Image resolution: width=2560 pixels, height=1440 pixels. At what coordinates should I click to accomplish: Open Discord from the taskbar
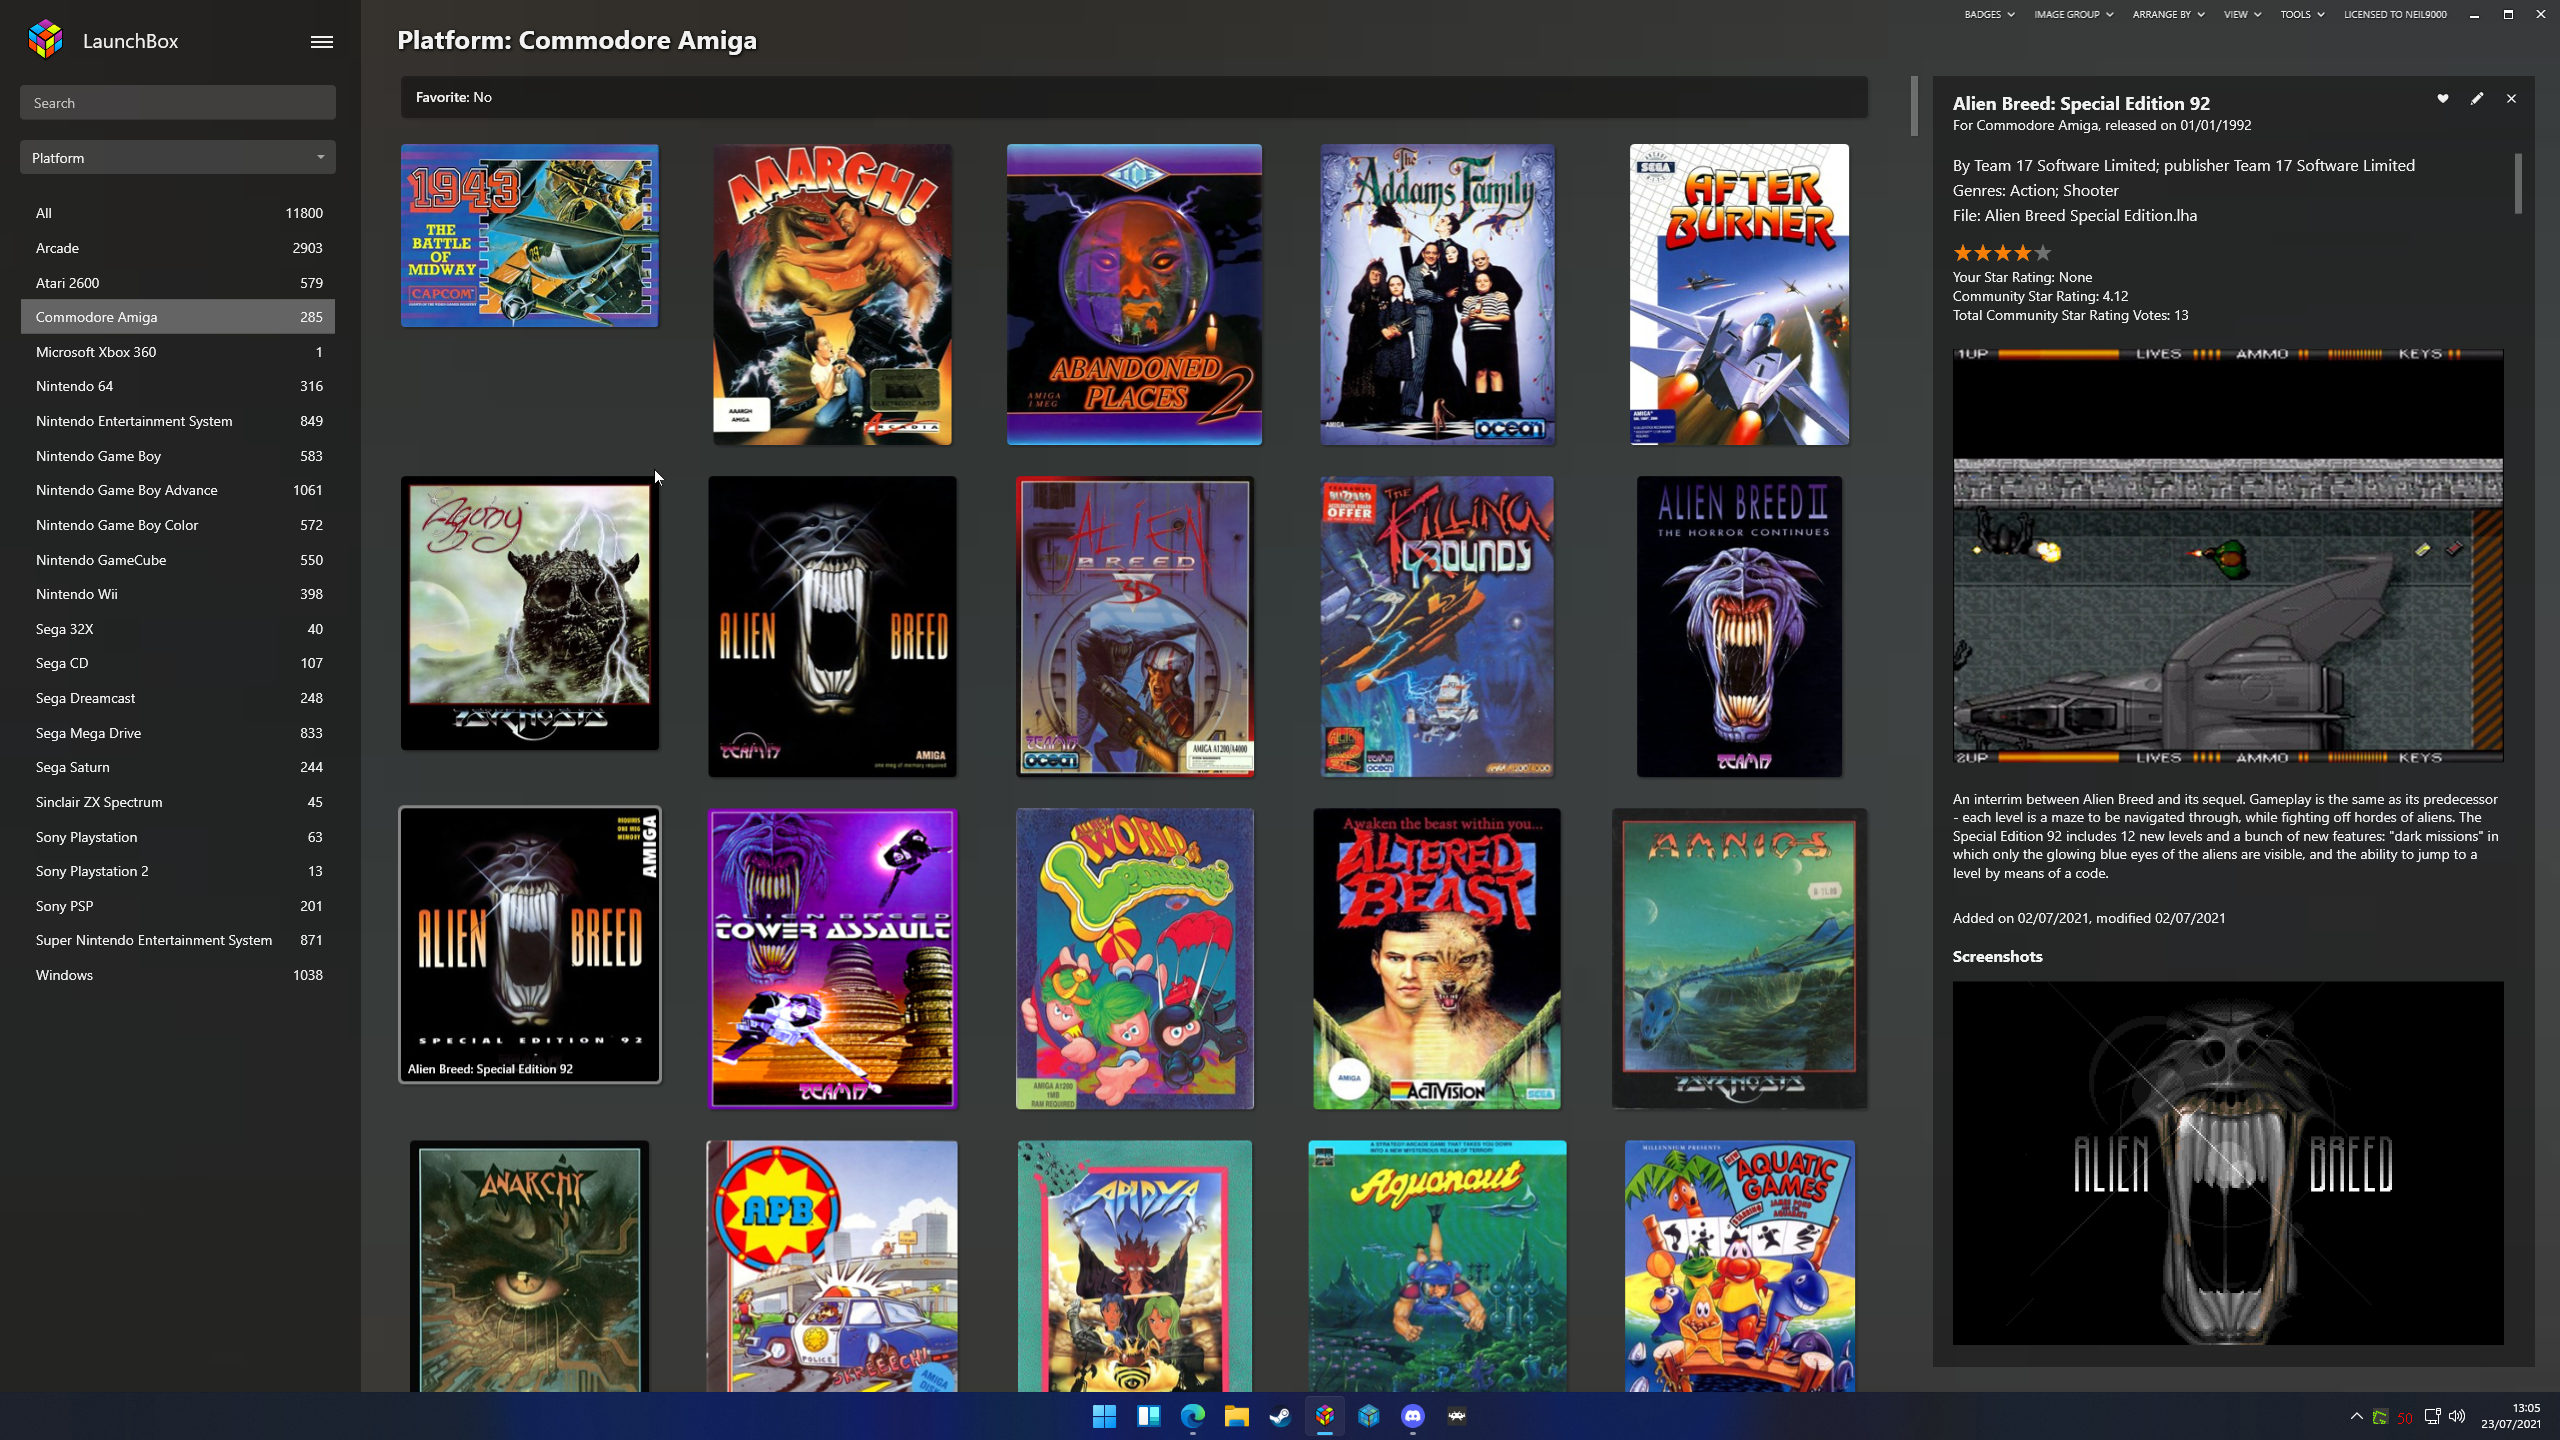(1412, 1416)
